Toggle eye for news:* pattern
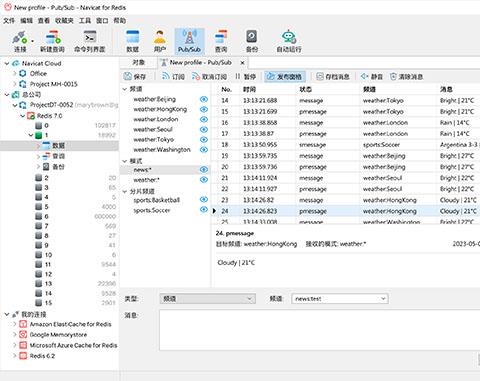Viewport: 480px width, 381px height. tap(204, 170)
